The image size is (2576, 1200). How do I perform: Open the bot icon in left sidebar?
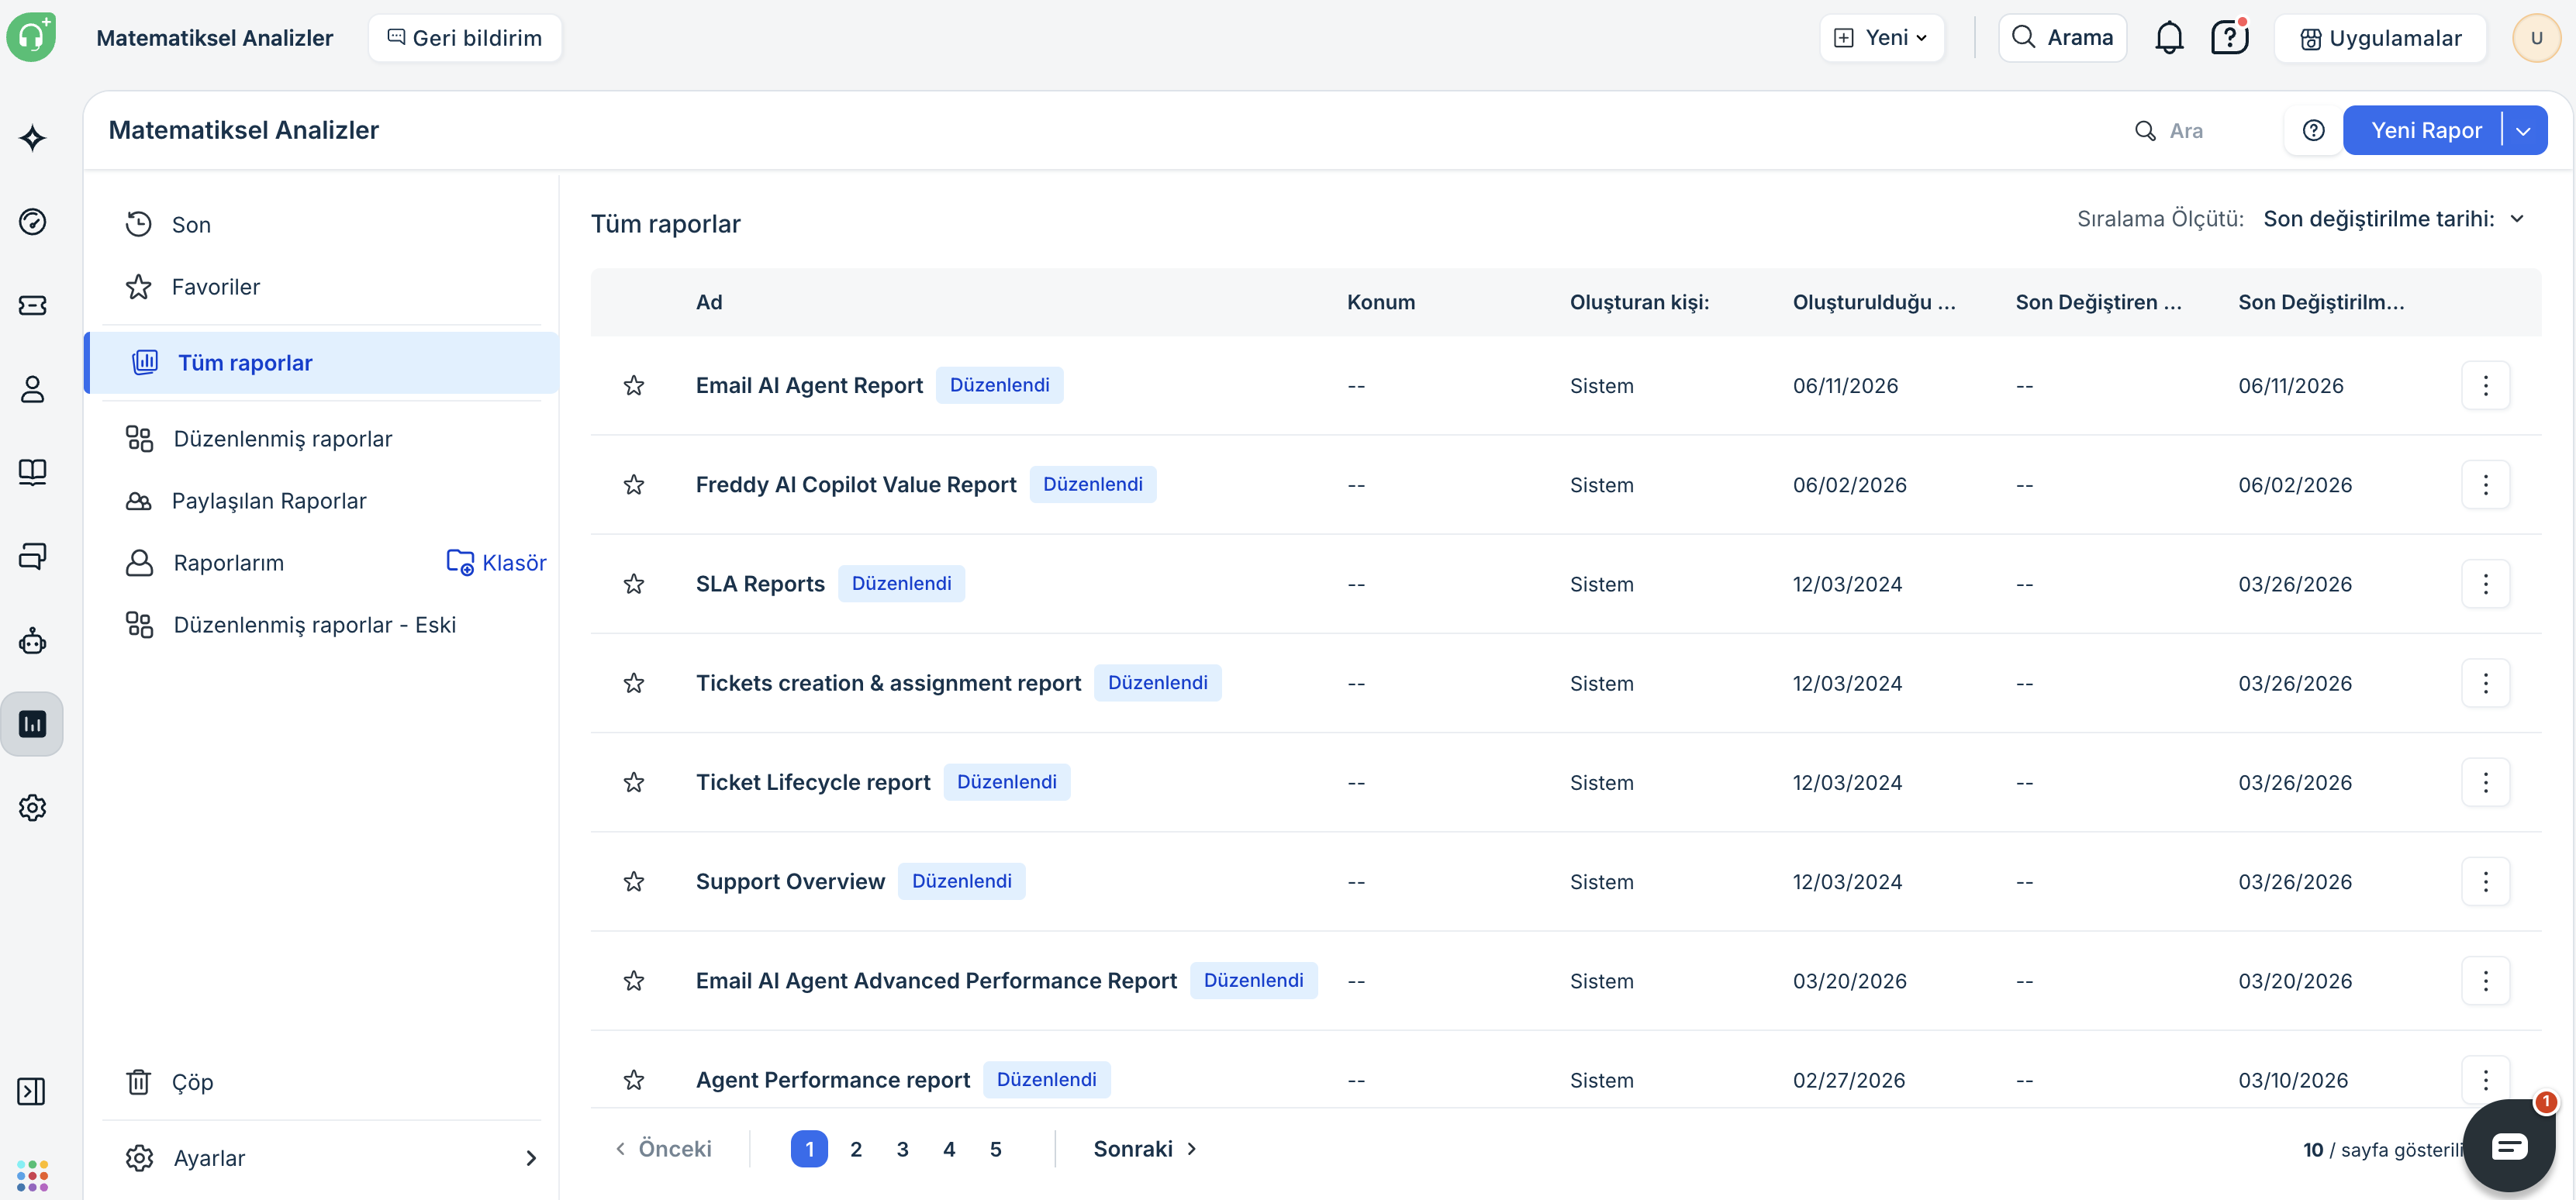click(32, 640)
